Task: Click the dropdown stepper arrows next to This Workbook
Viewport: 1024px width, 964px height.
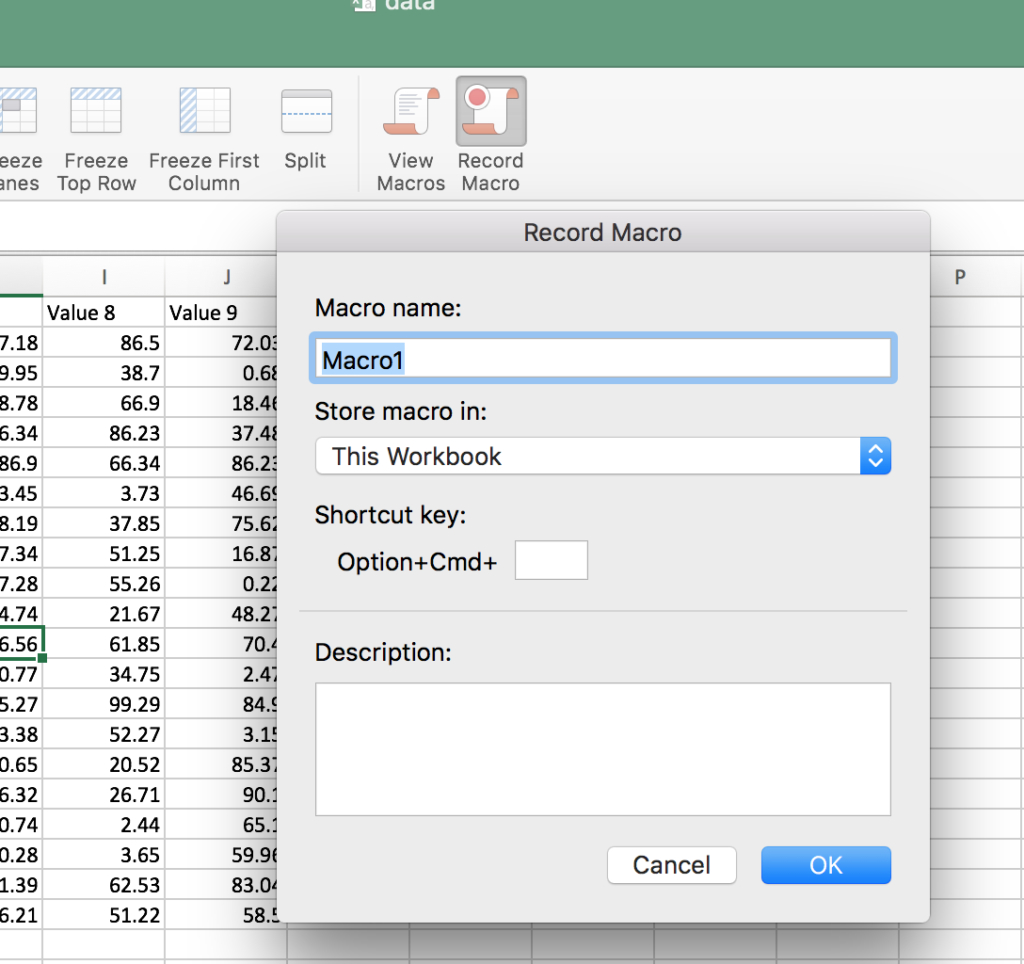Action: (876, 456)
